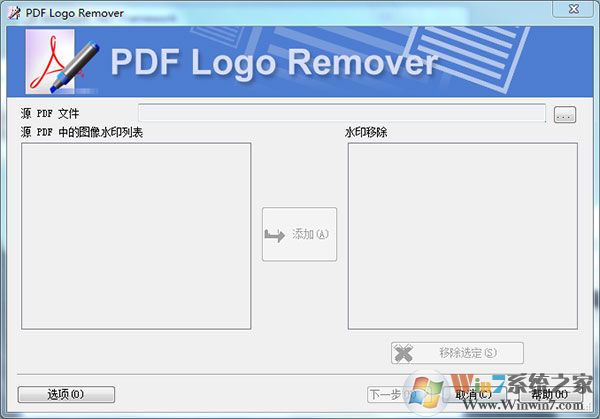Screen dimensions: 600x419
Task: Click the 添加(A) add button
Action: click(x=299, y=234)
